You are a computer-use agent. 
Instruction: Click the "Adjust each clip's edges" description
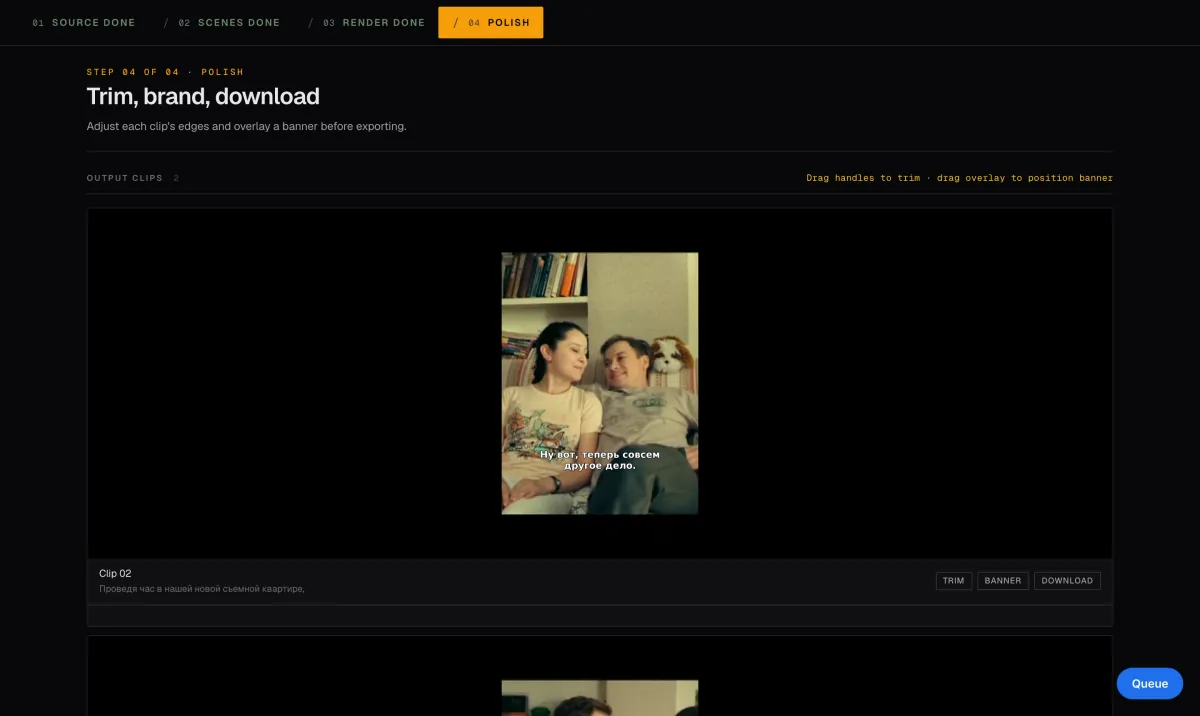[x=246, y=127]
